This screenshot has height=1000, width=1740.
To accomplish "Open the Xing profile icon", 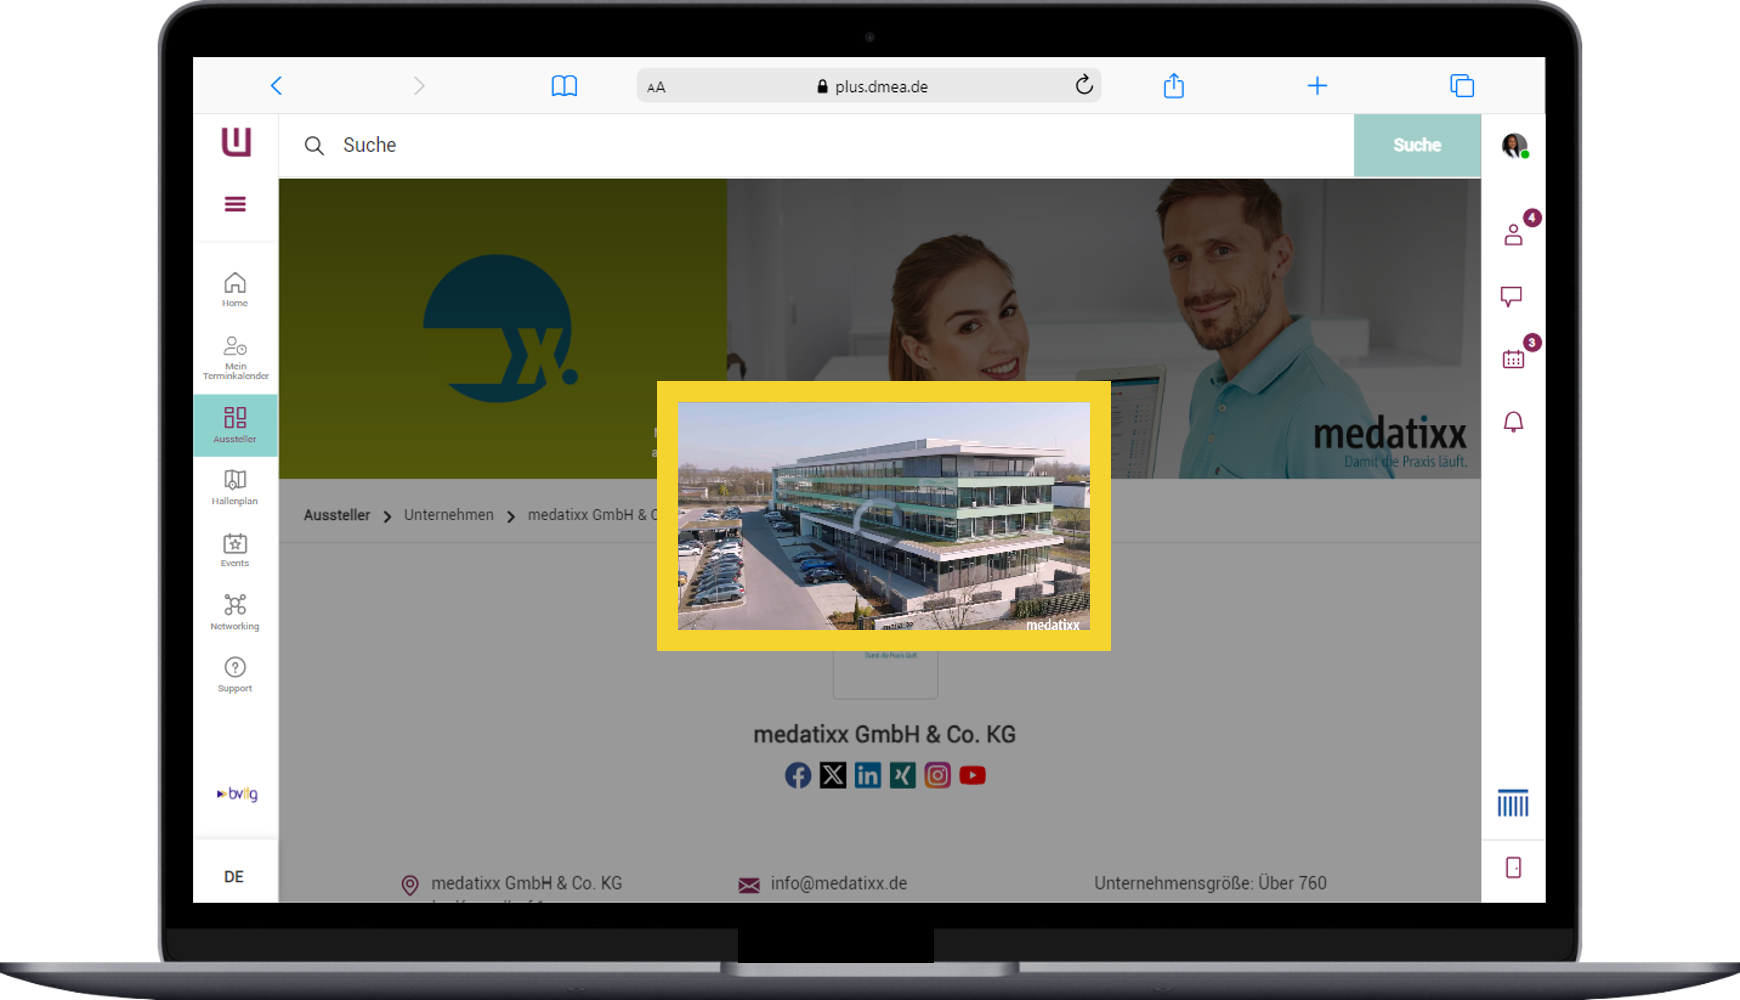I will click(903, 775).
